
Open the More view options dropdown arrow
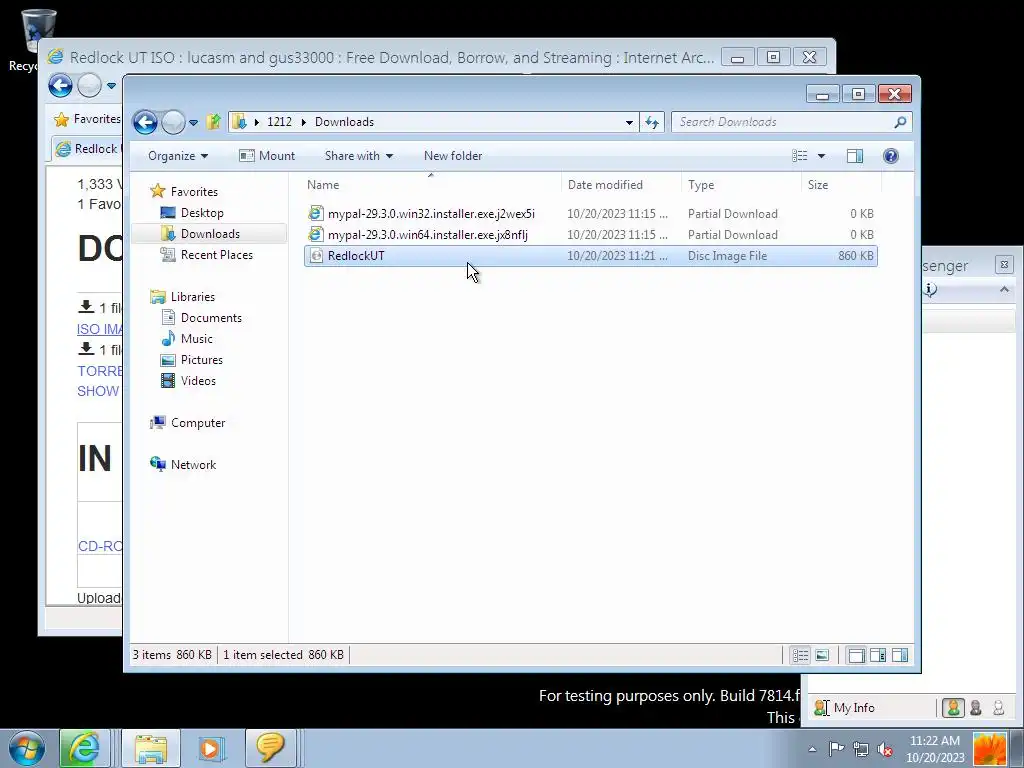(x=822, y=155)
